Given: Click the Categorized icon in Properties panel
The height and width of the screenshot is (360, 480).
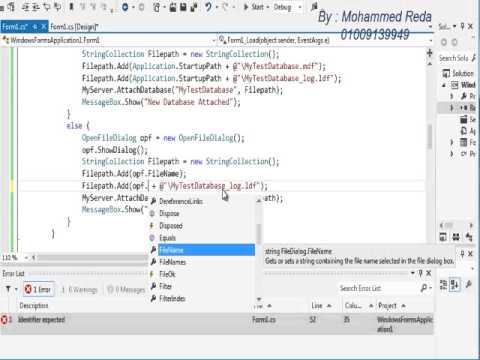Looking at the screenshot, I should tap(443, 285).
